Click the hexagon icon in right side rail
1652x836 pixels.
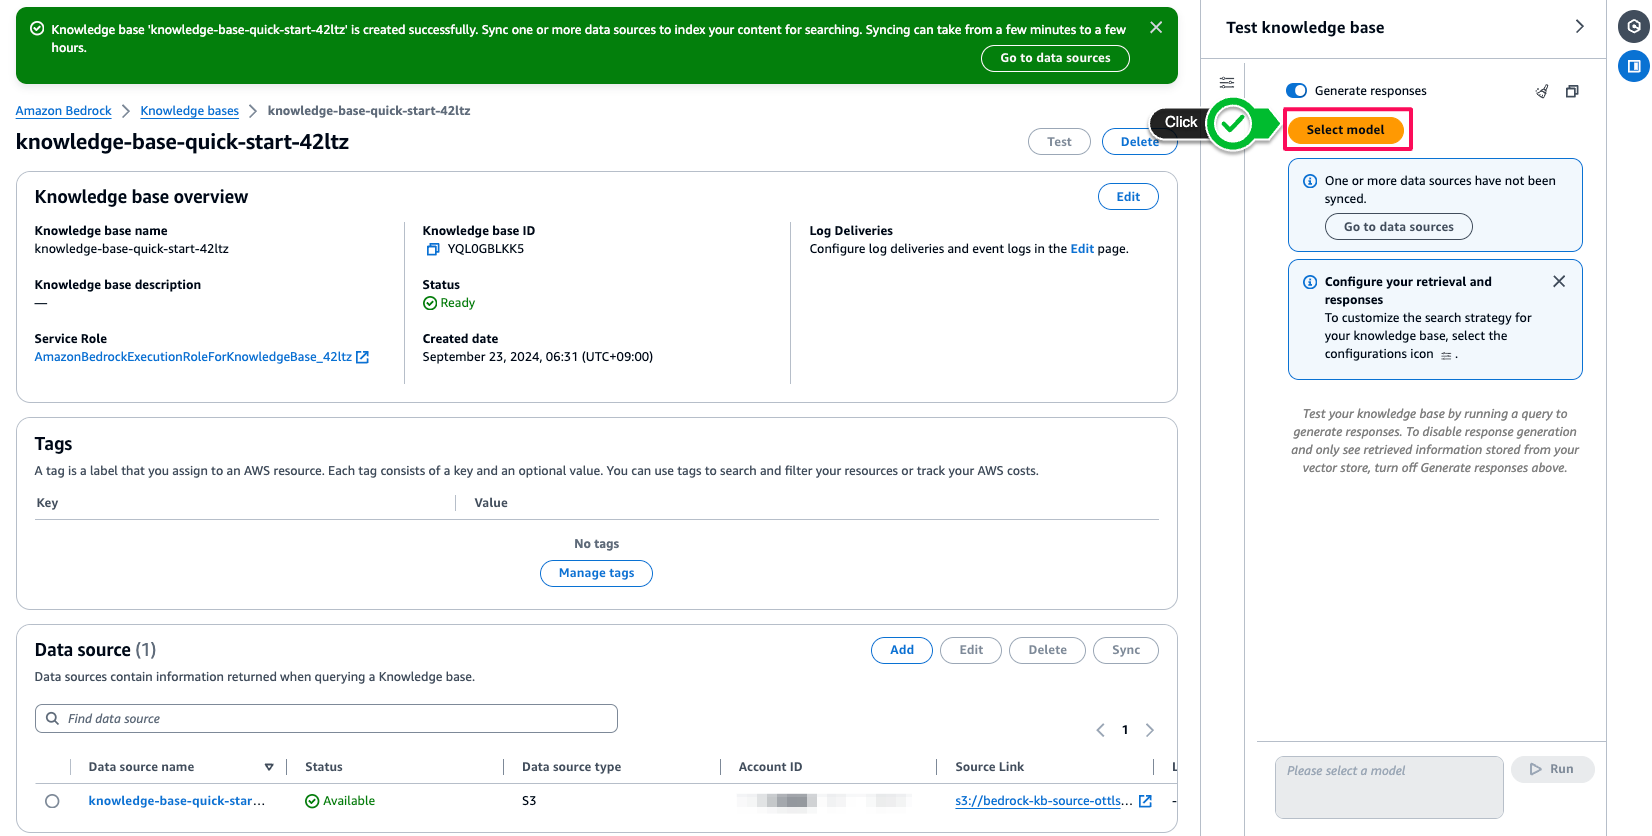click(x=1634, y=27)
